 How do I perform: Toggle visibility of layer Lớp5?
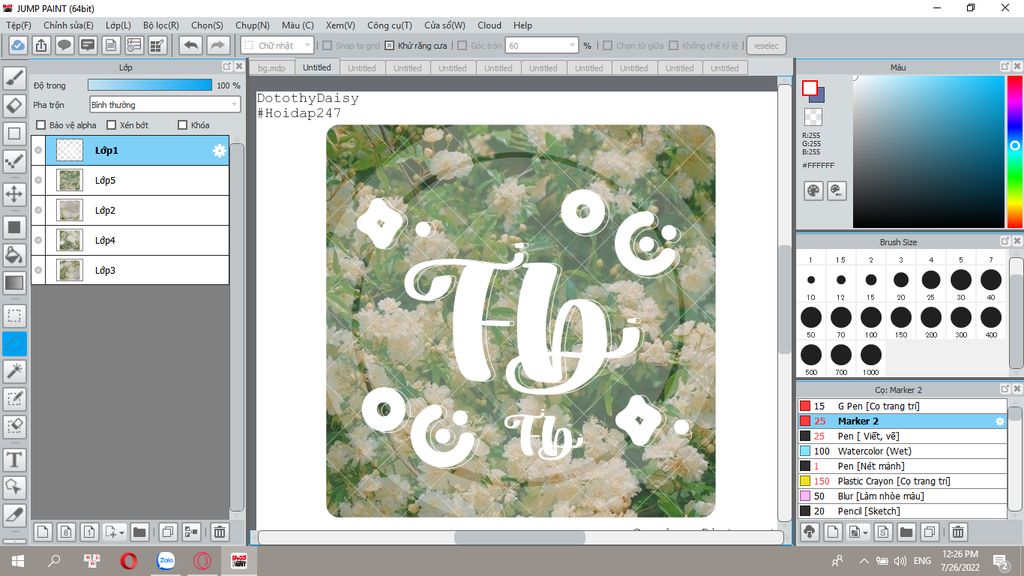39,180
